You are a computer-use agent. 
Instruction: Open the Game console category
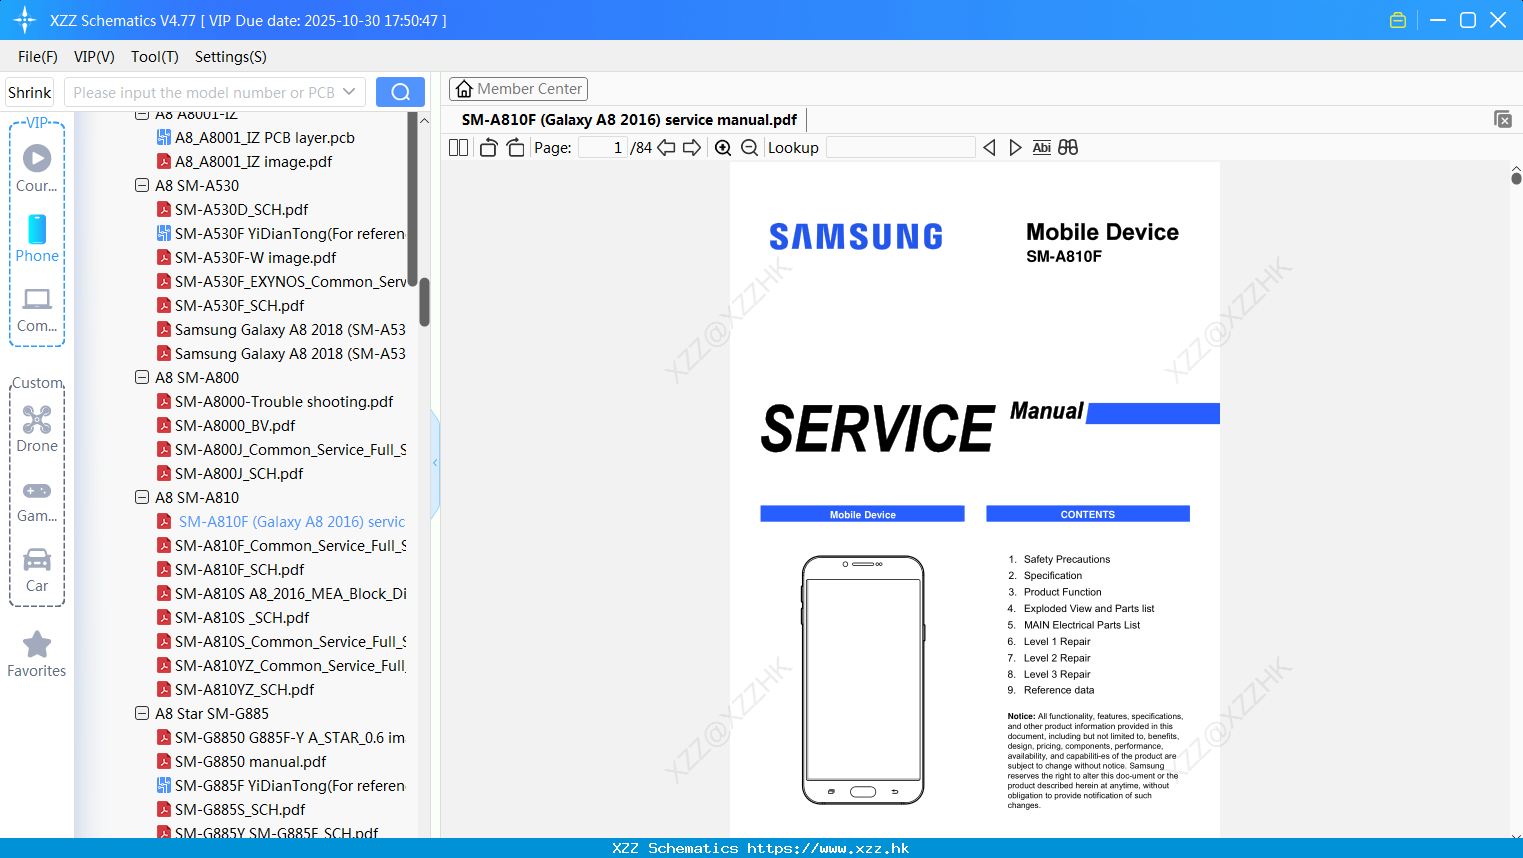pos(37,500)
